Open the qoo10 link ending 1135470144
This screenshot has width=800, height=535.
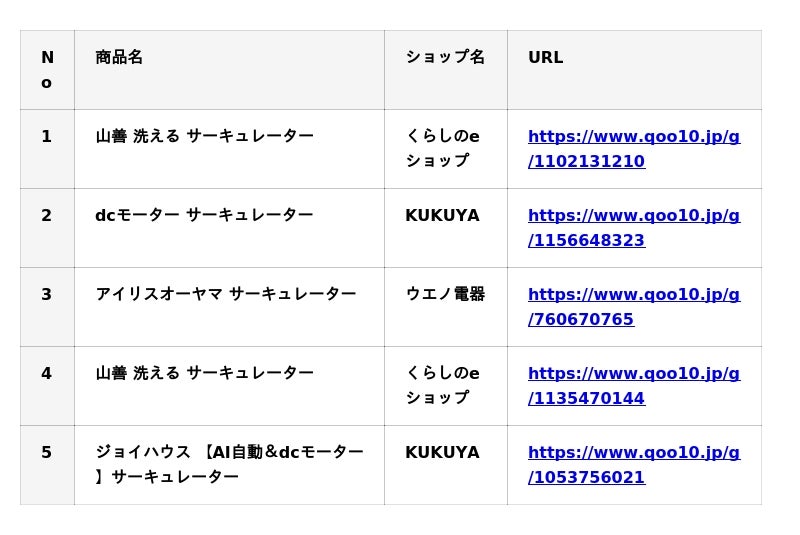(x=633, y=386)
